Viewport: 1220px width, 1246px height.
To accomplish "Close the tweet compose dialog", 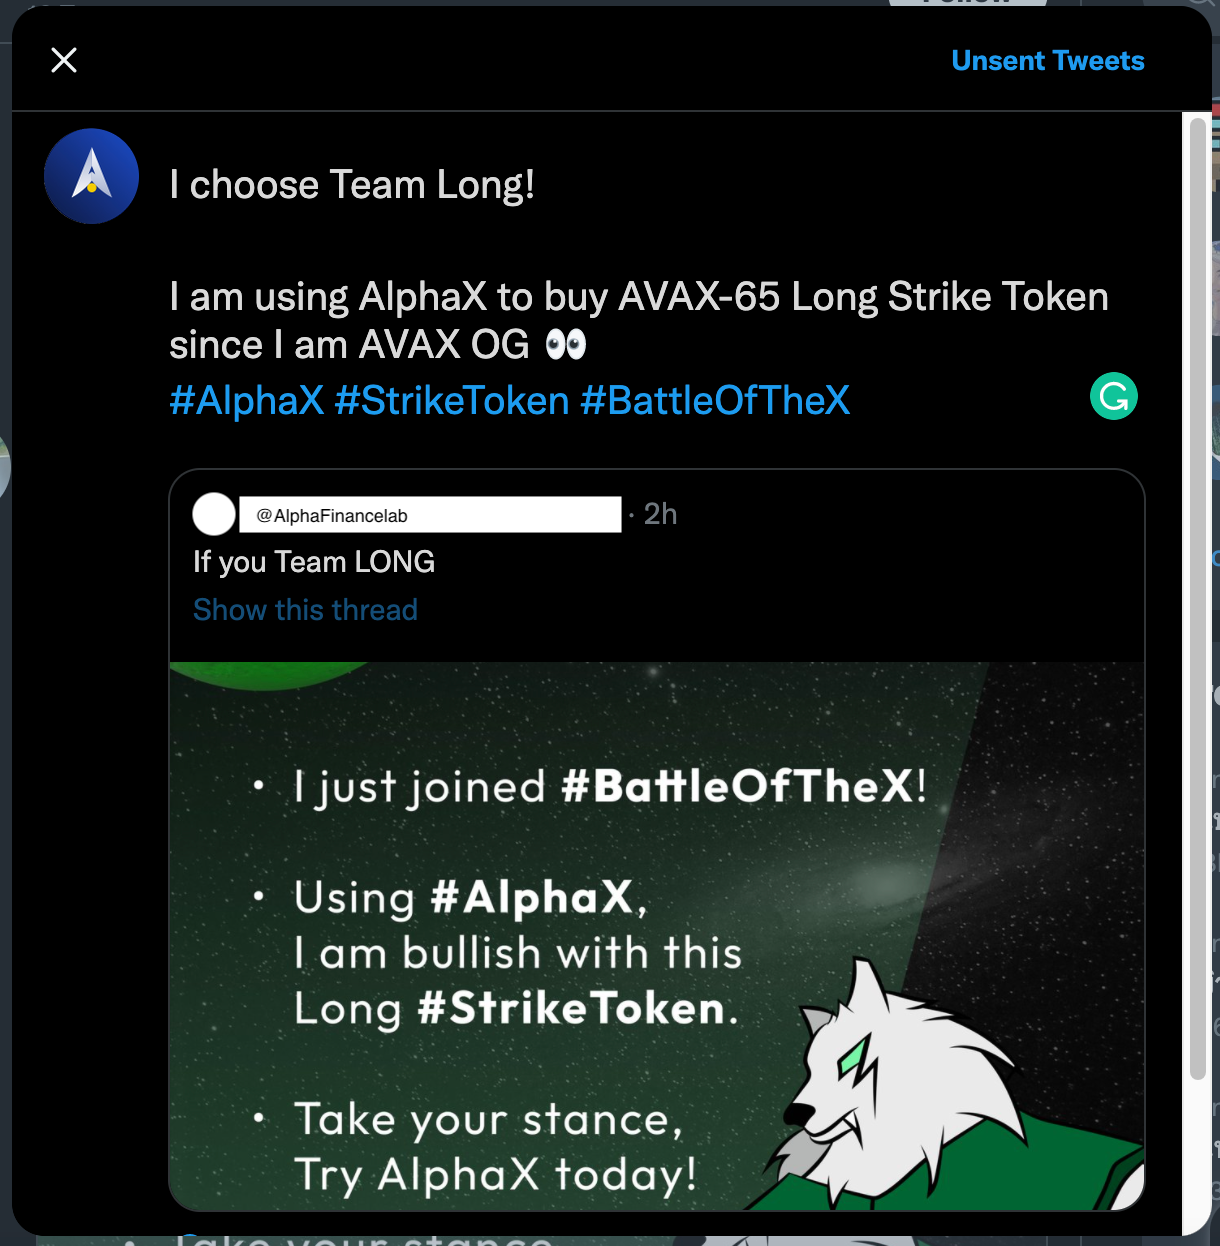I will tap(64, 61).
